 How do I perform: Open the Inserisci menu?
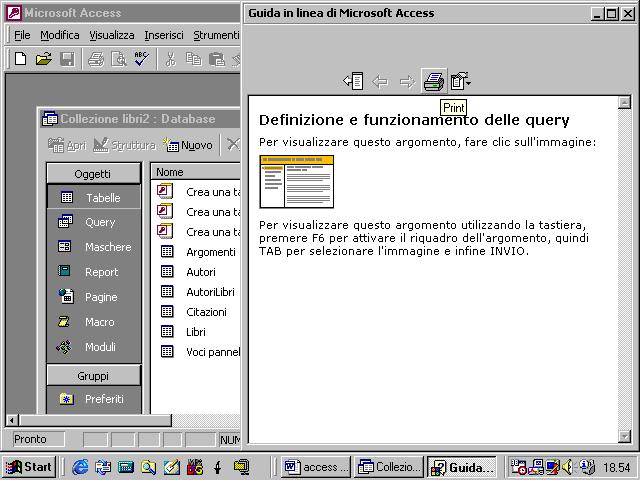pos(164,36)
